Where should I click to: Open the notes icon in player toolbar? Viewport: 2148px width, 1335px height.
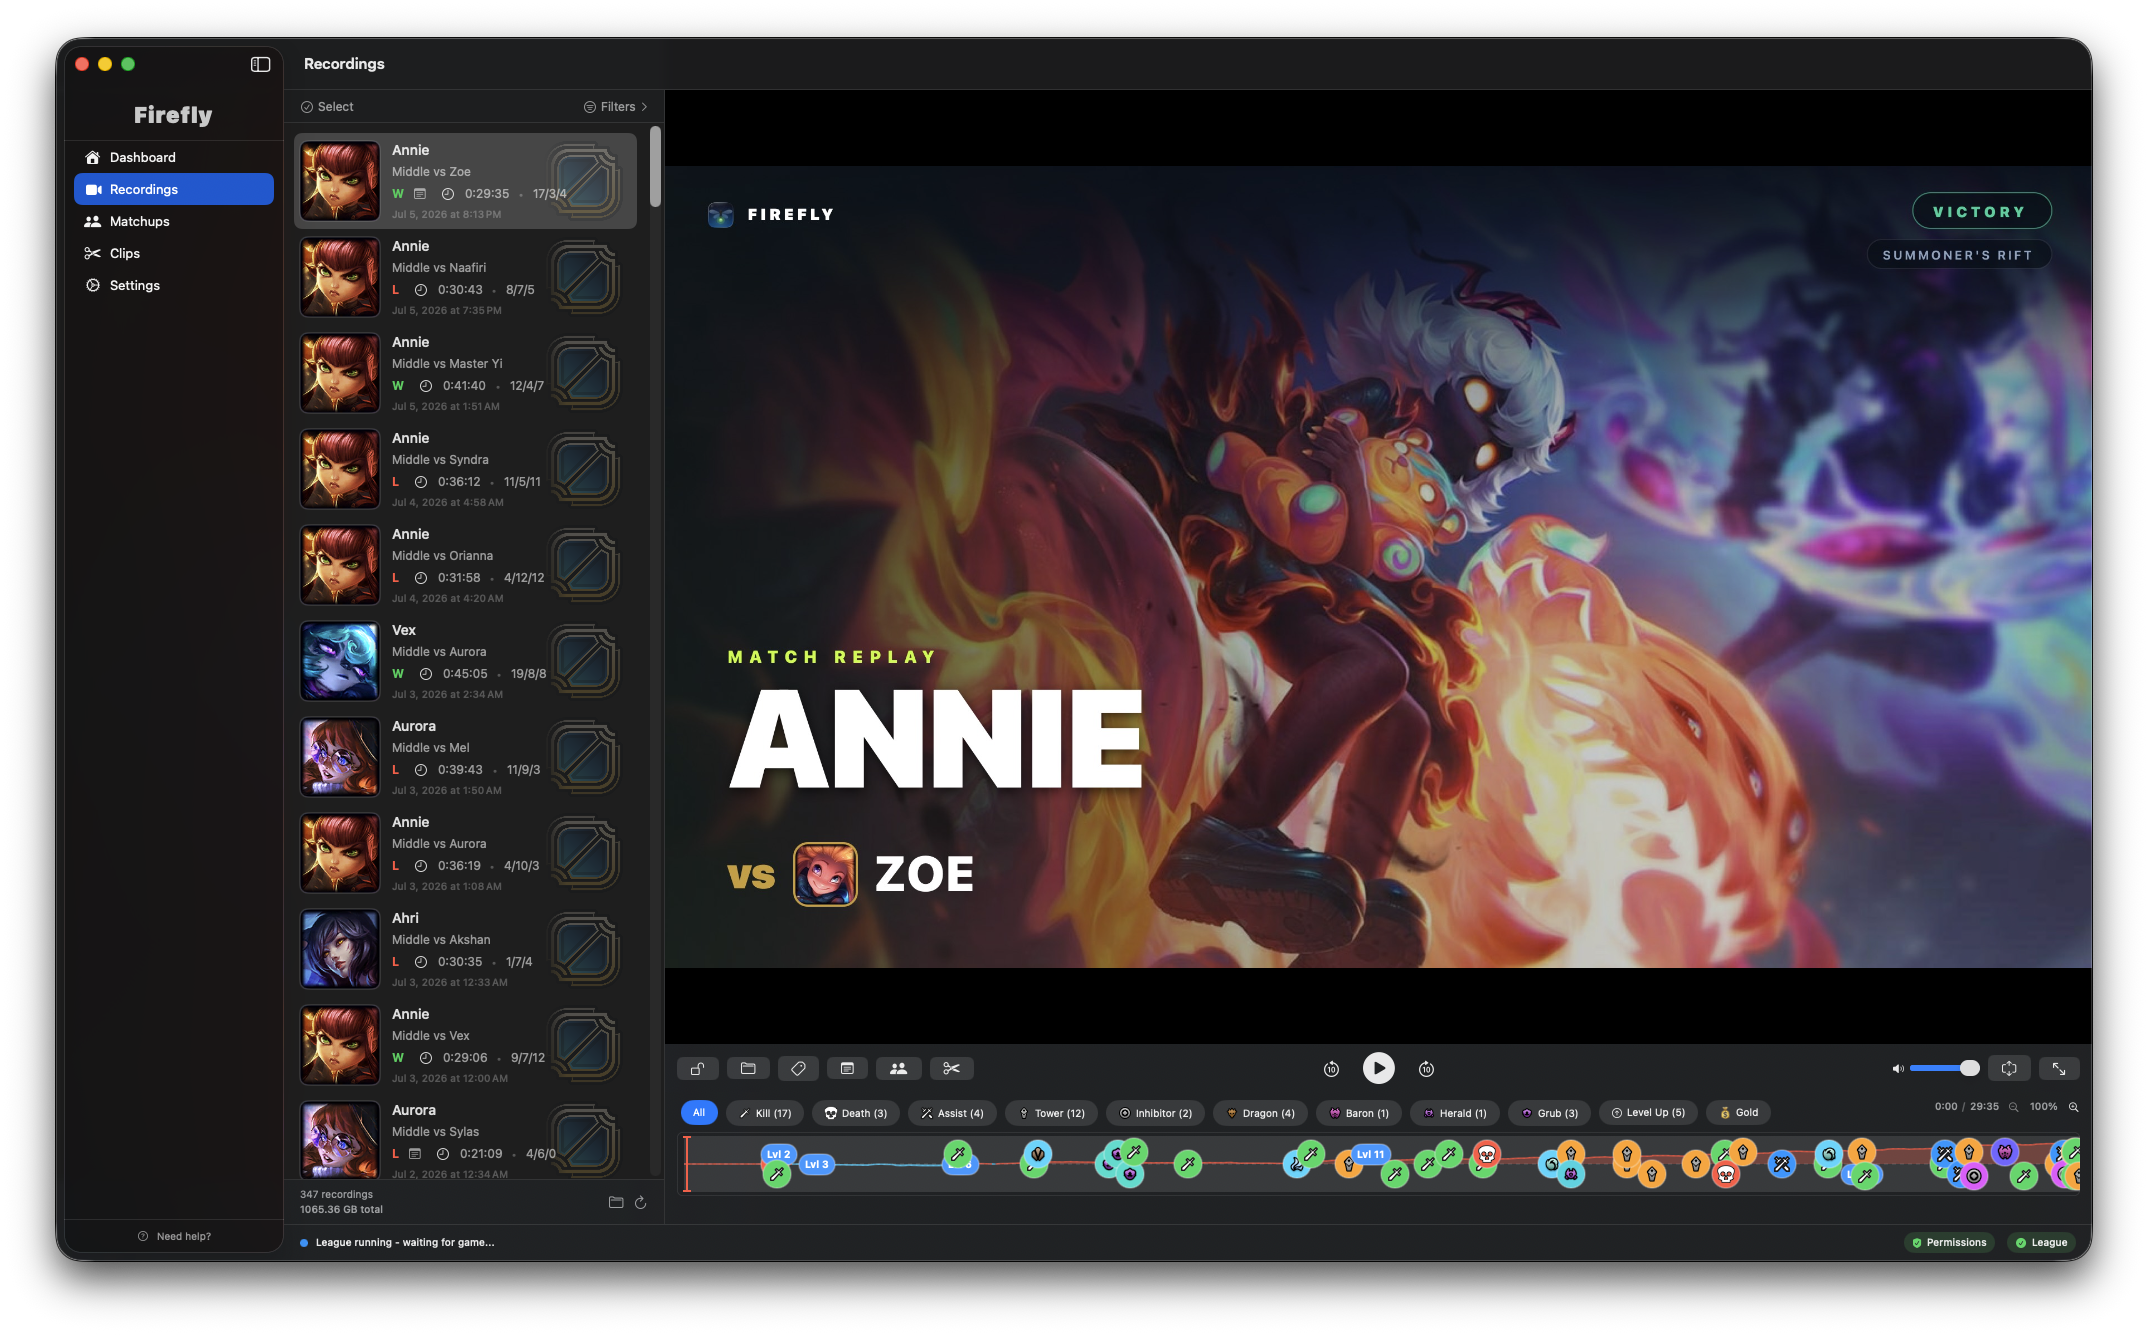(847, 1068)
